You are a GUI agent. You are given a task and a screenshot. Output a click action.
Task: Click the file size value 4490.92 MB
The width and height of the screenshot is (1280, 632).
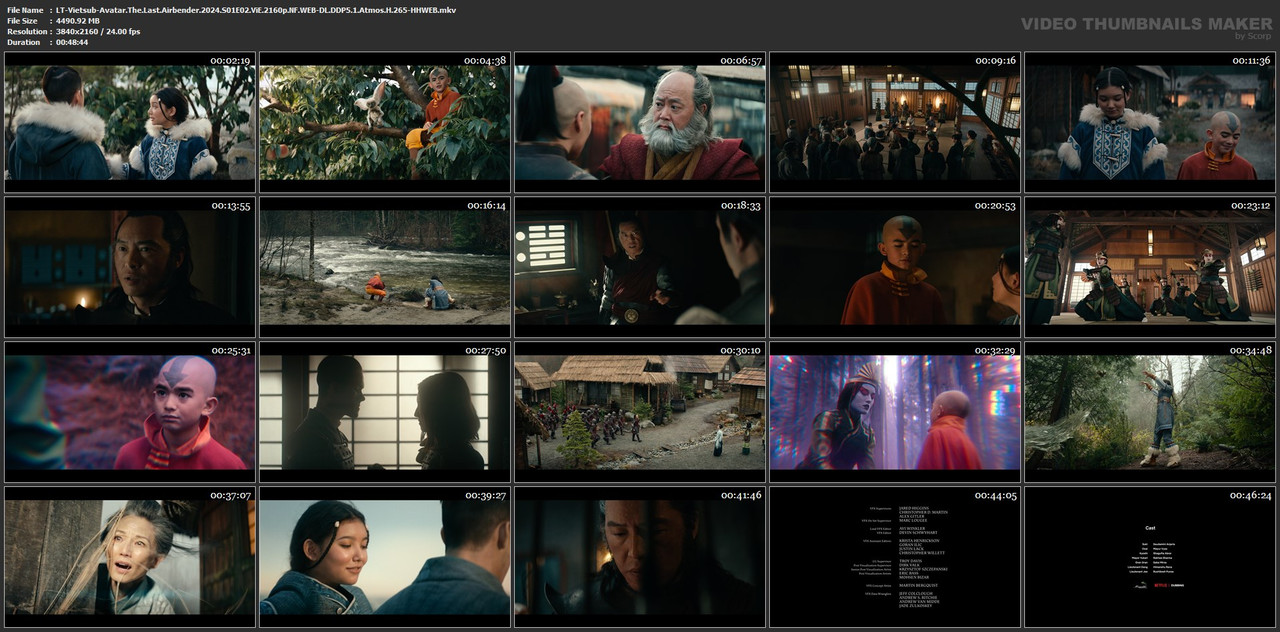[x=78, y=21]
